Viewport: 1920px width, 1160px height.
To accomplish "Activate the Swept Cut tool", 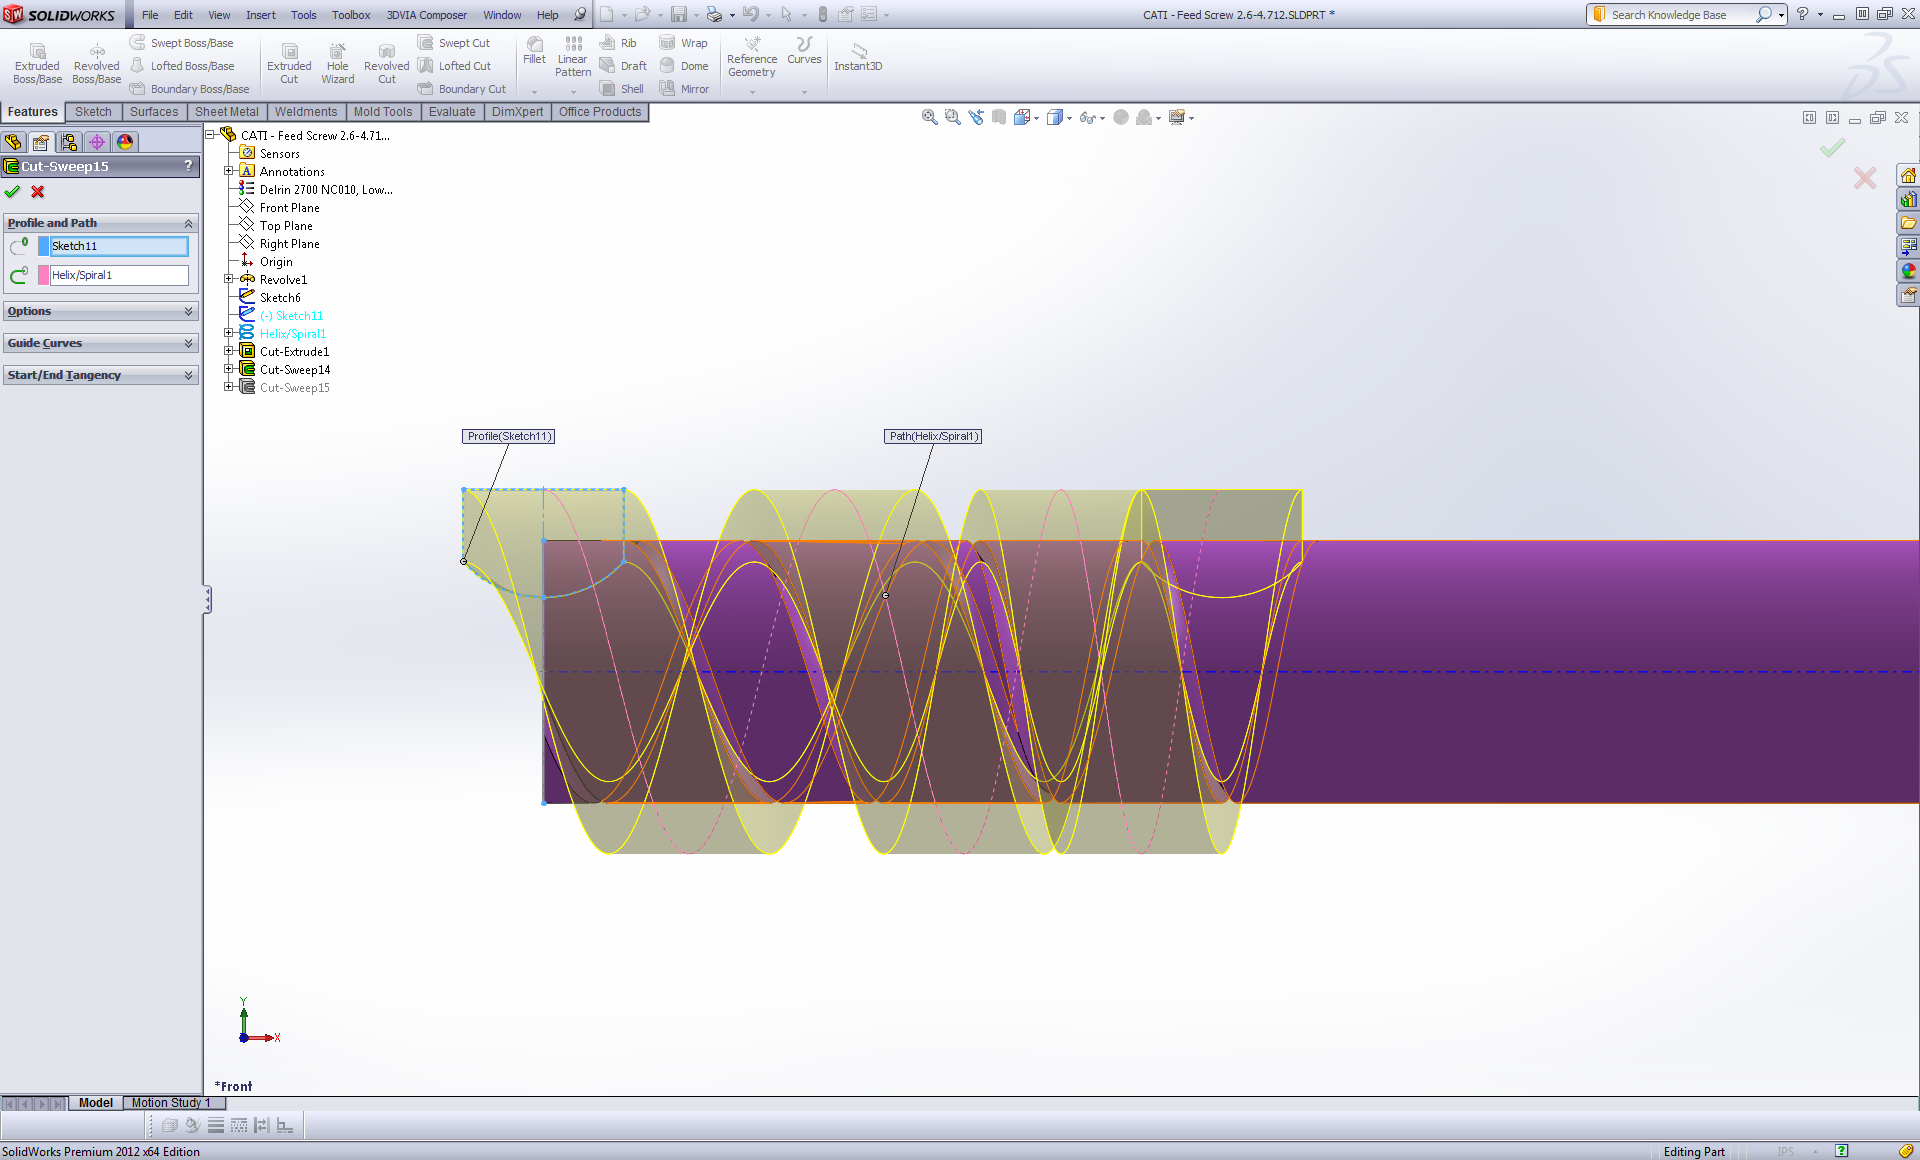I will click(x=454, y=43).
